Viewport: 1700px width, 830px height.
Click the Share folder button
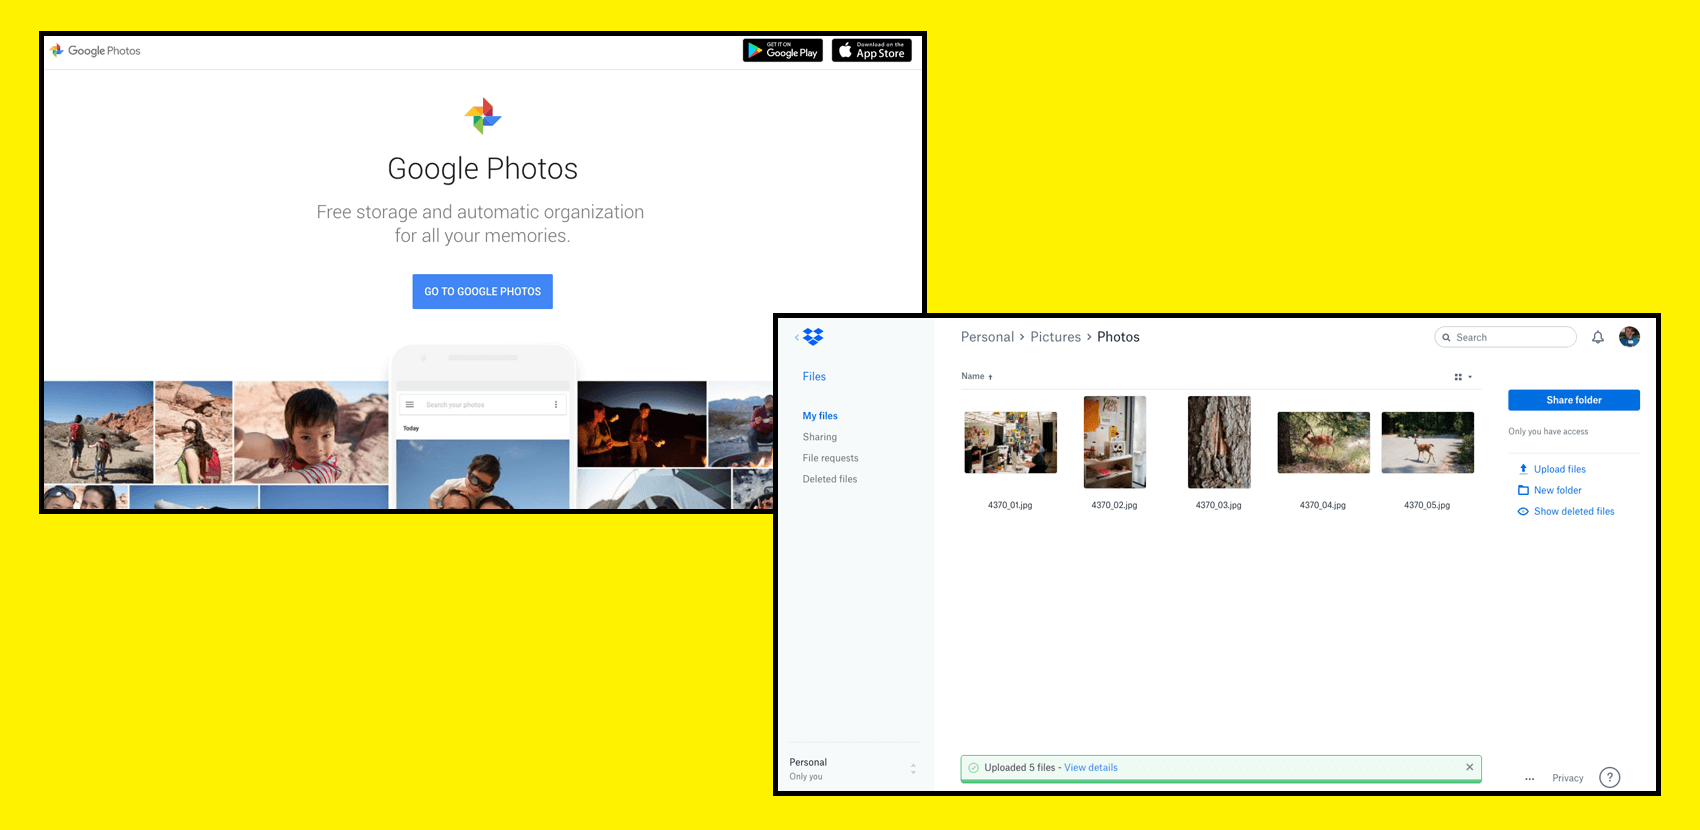point(1573,400)
